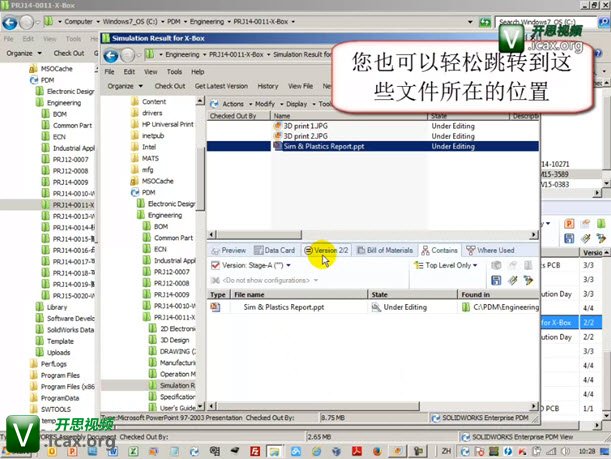Open Organize dropdown in the back window
This screenshot has height=459, width=611.
pyautogui.click(x=24, y=53)
